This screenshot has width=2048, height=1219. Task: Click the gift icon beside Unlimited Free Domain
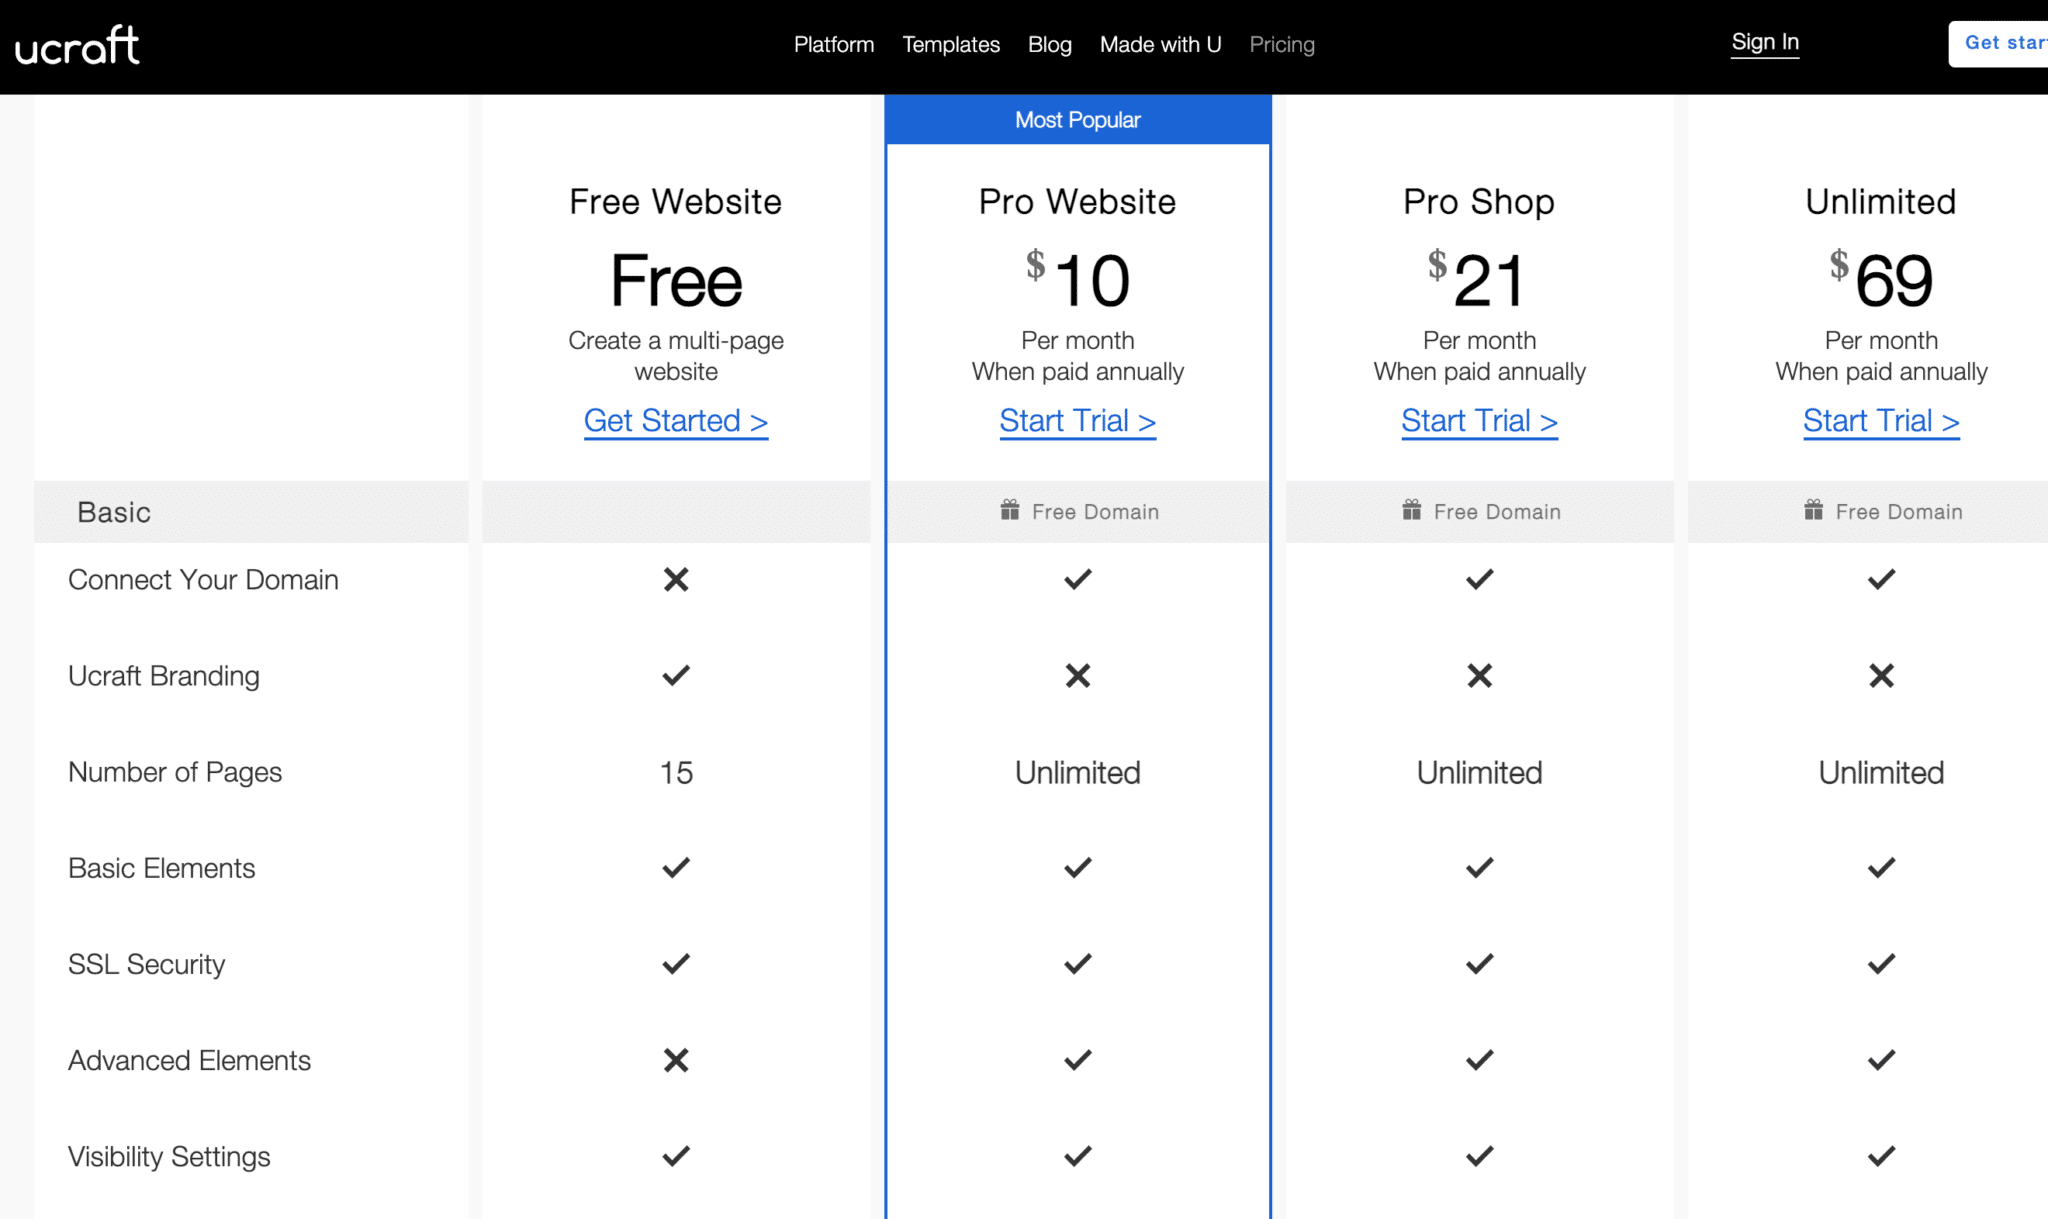pyautogui.click(x=1813, y=510)
